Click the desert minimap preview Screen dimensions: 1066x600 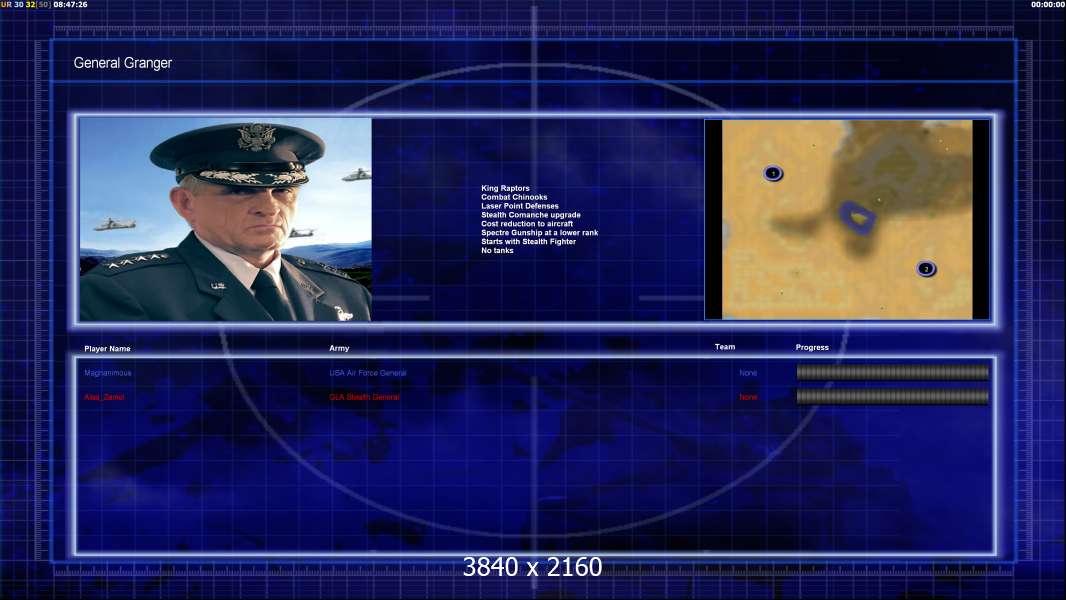point(847,219)
